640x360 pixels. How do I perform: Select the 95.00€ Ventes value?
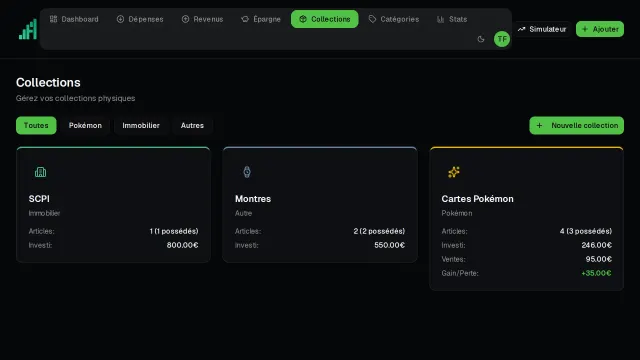point(598,259)
